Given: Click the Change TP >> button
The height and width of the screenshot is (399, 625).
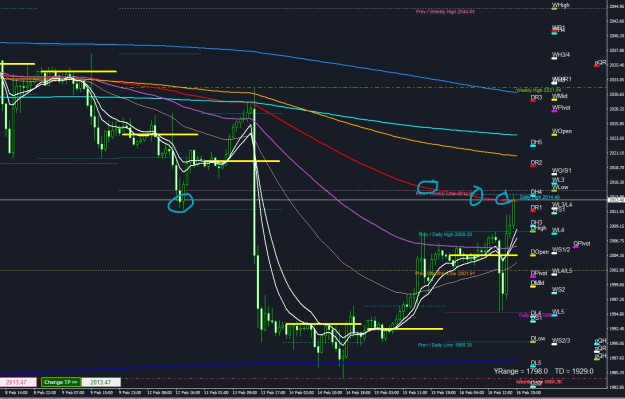Looking at the screenshot, I should pyautogui.click(x=61, y=382).
